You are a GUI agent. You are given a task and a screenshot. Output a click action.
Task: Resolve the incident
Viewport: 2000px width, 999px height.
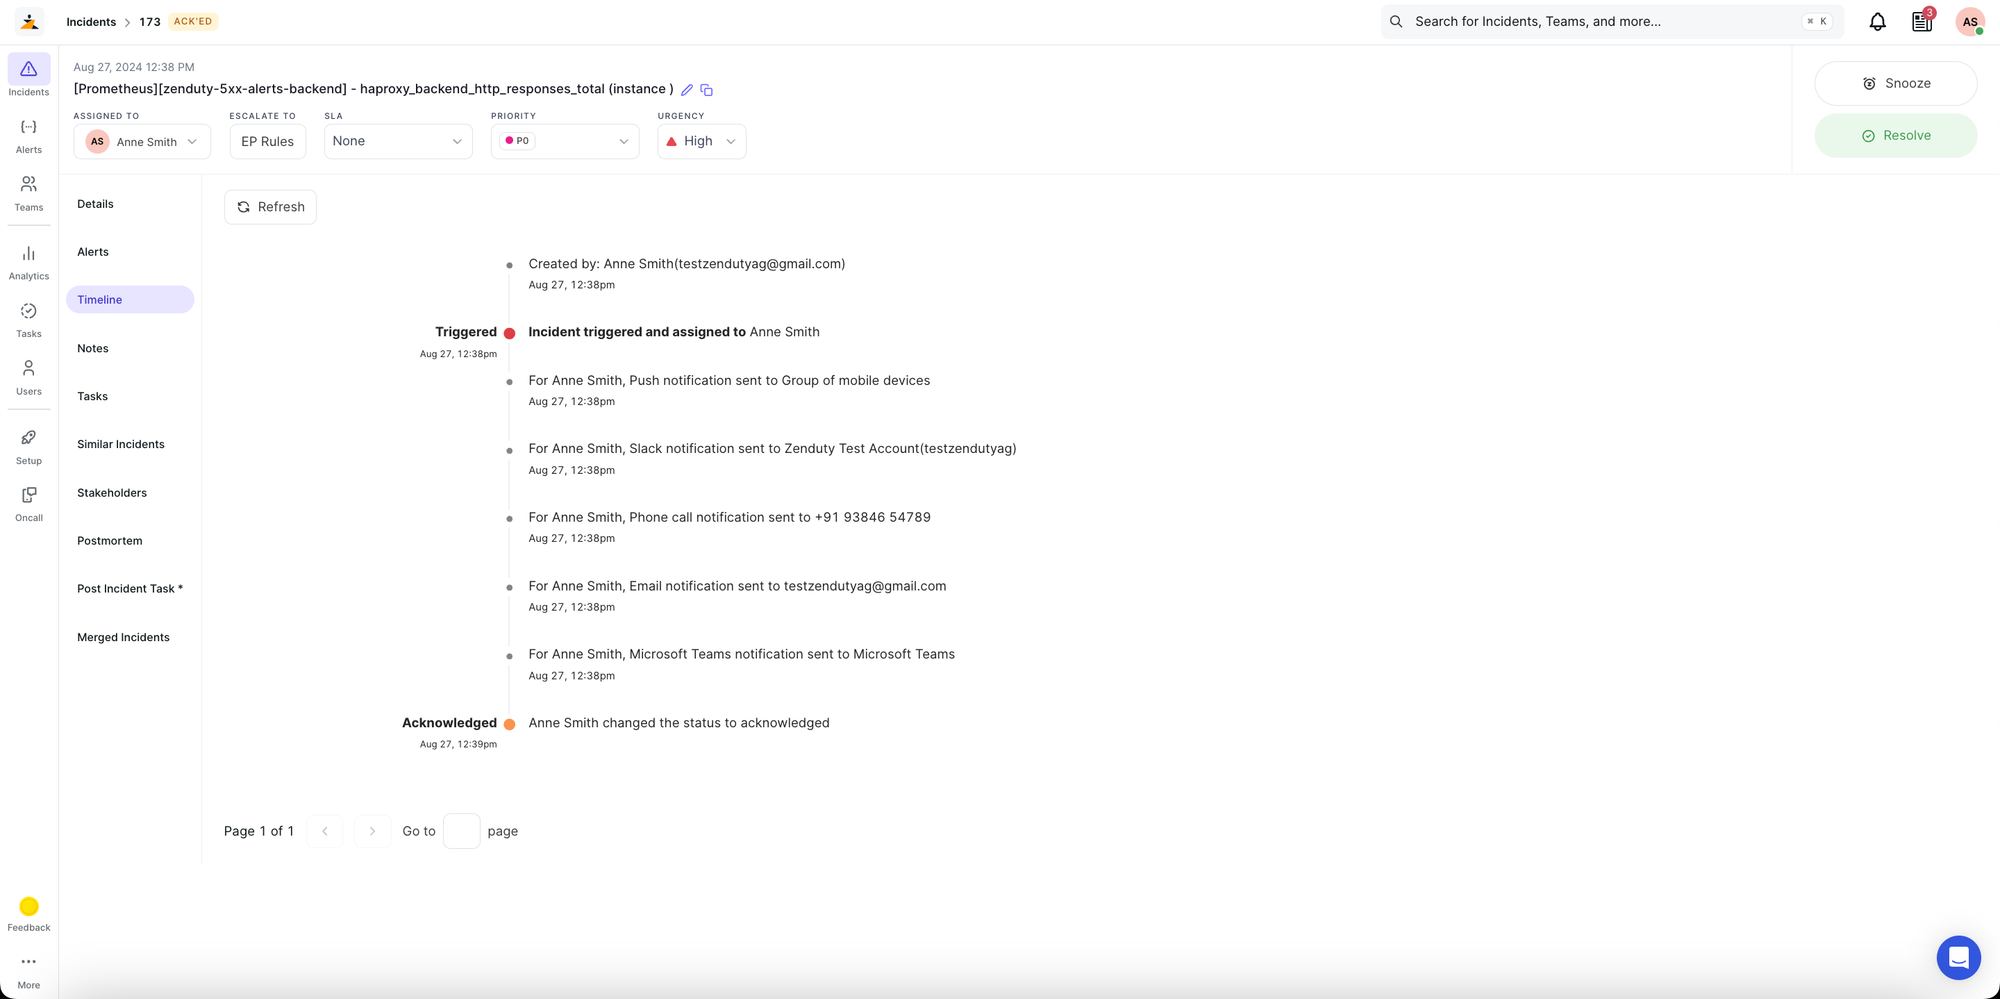click(x=1896, y=136)
